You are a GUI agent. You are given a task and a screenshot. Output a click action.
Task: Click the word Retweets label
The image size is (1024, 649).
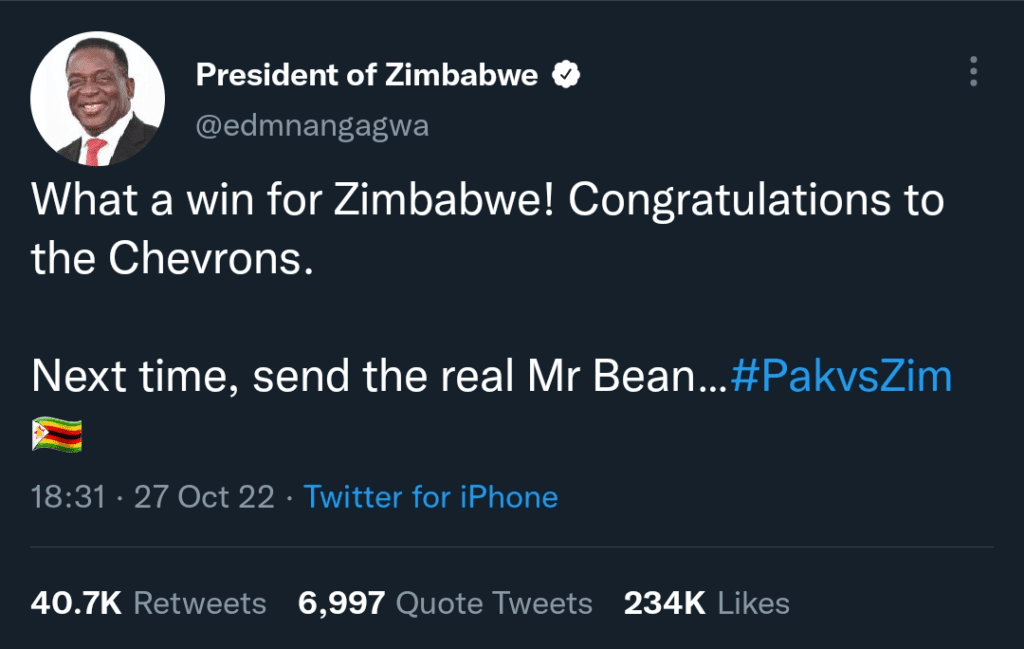(x=200, y=603)
